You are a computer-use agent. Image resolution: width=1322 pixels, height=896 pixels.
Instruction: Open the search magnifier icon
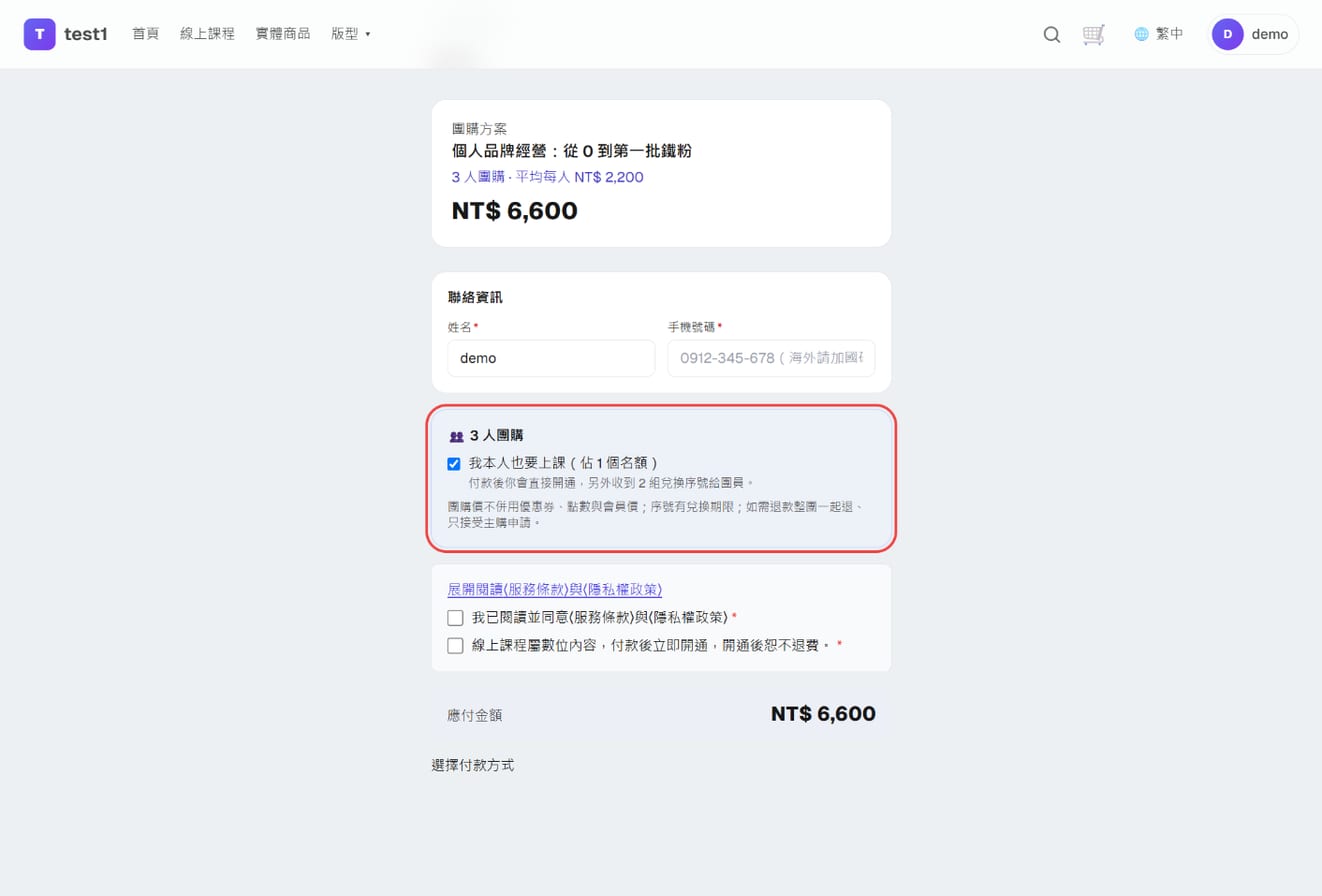click(1051, 35)
